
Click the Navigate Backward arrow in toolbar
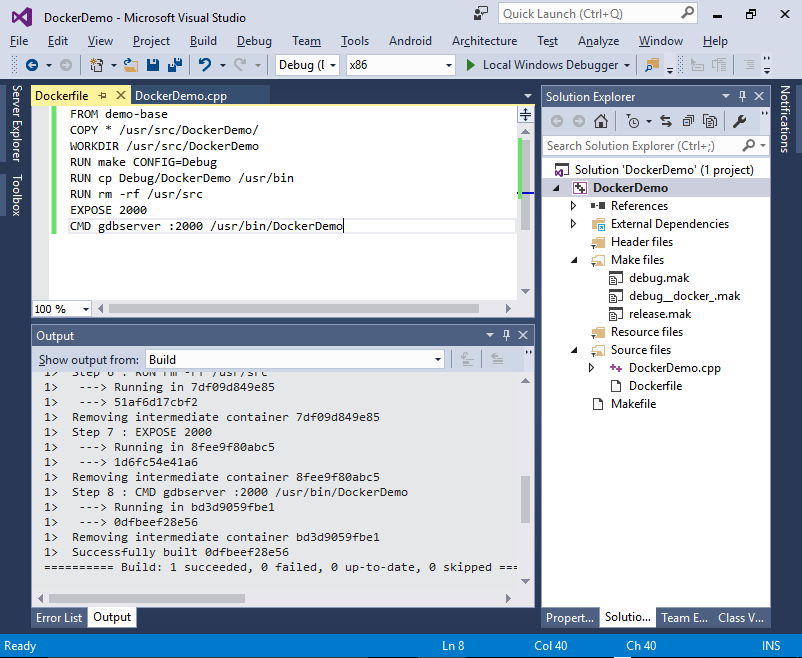click(32, 65)
